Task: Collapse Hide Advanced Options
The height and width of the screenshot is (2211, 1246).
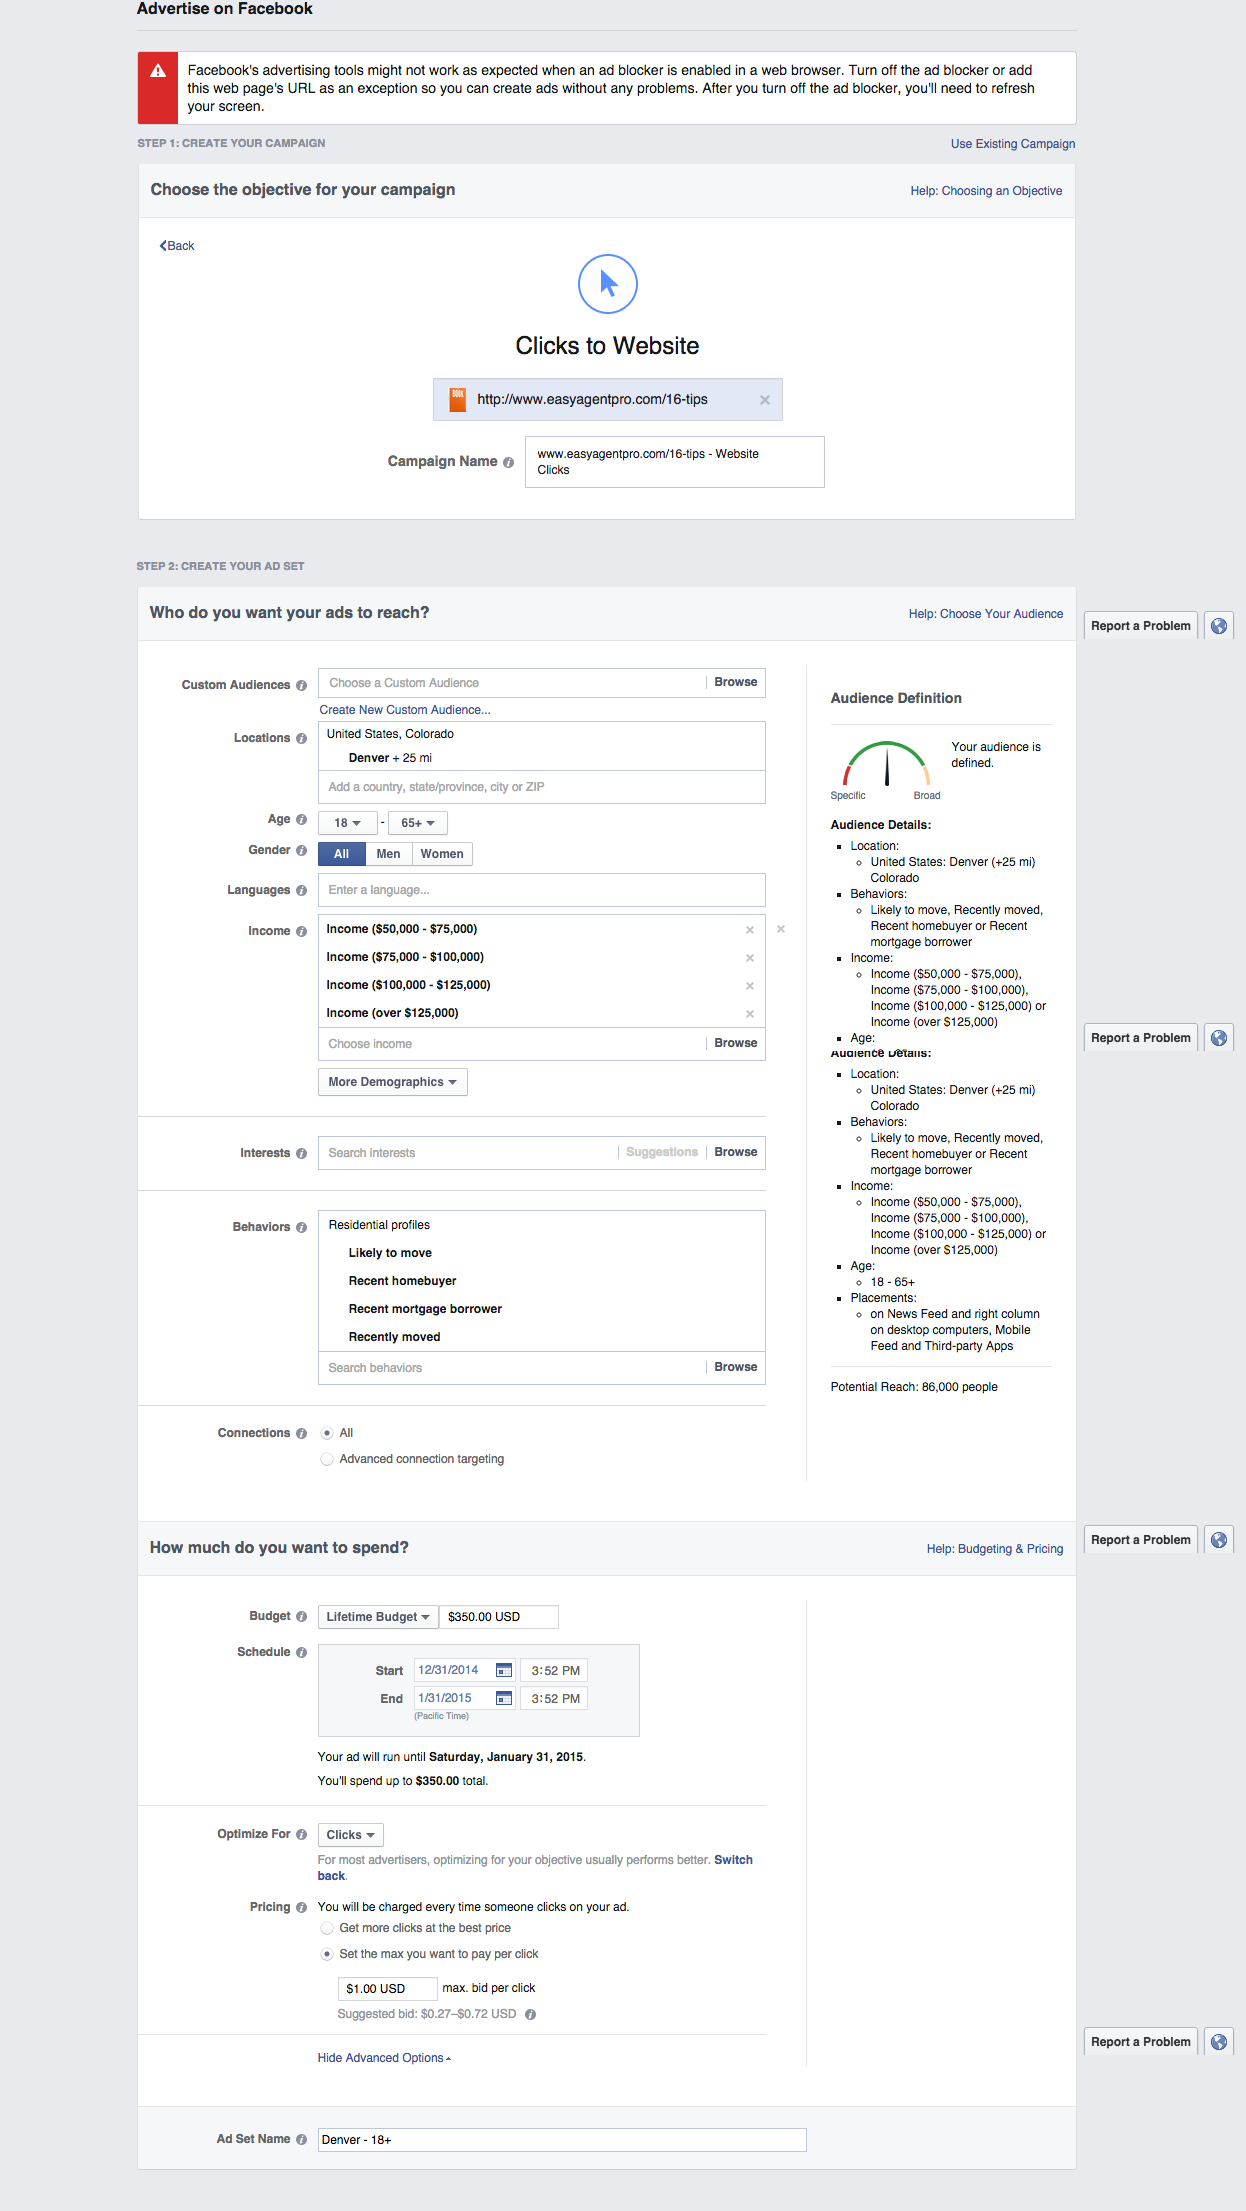Action: pyautogui.click(x=384, y=2058)
